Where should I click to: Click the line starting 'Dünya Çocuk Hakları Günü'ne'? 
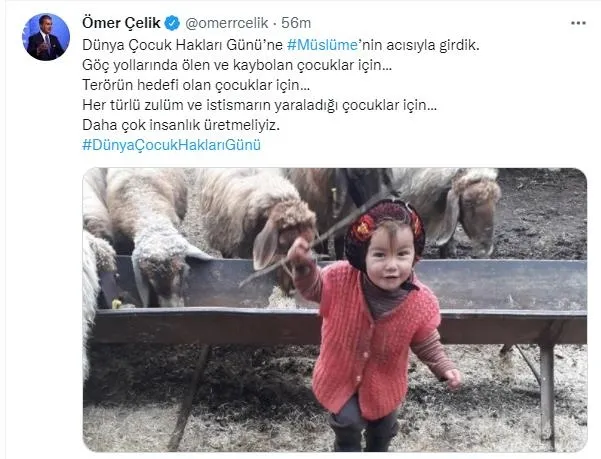pos(281,45)
